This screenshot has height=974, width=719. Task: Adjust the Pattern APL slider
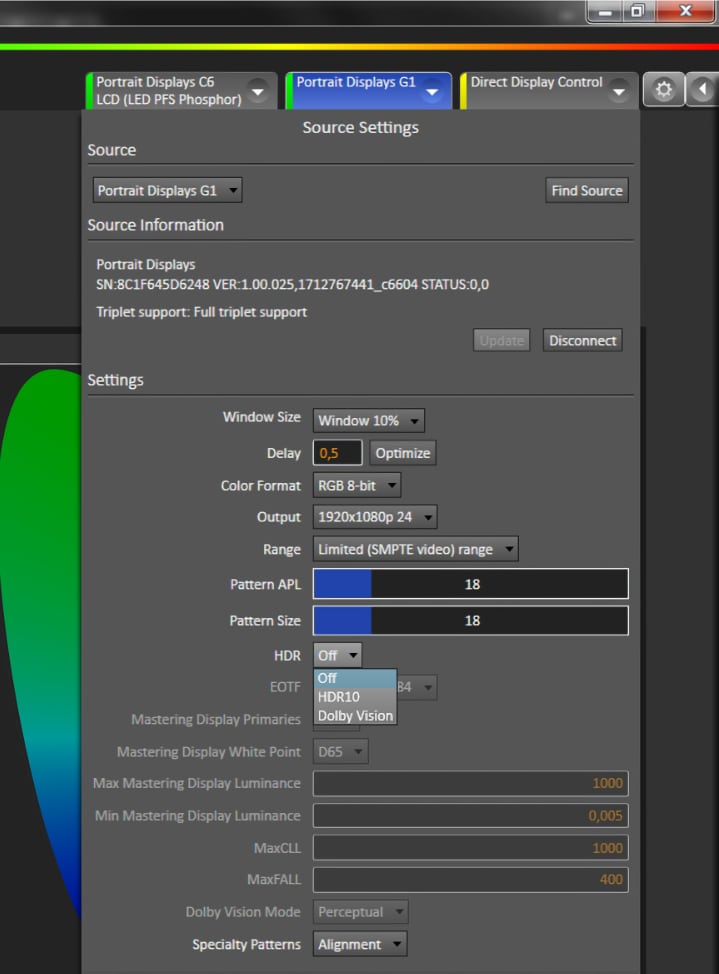470,584
